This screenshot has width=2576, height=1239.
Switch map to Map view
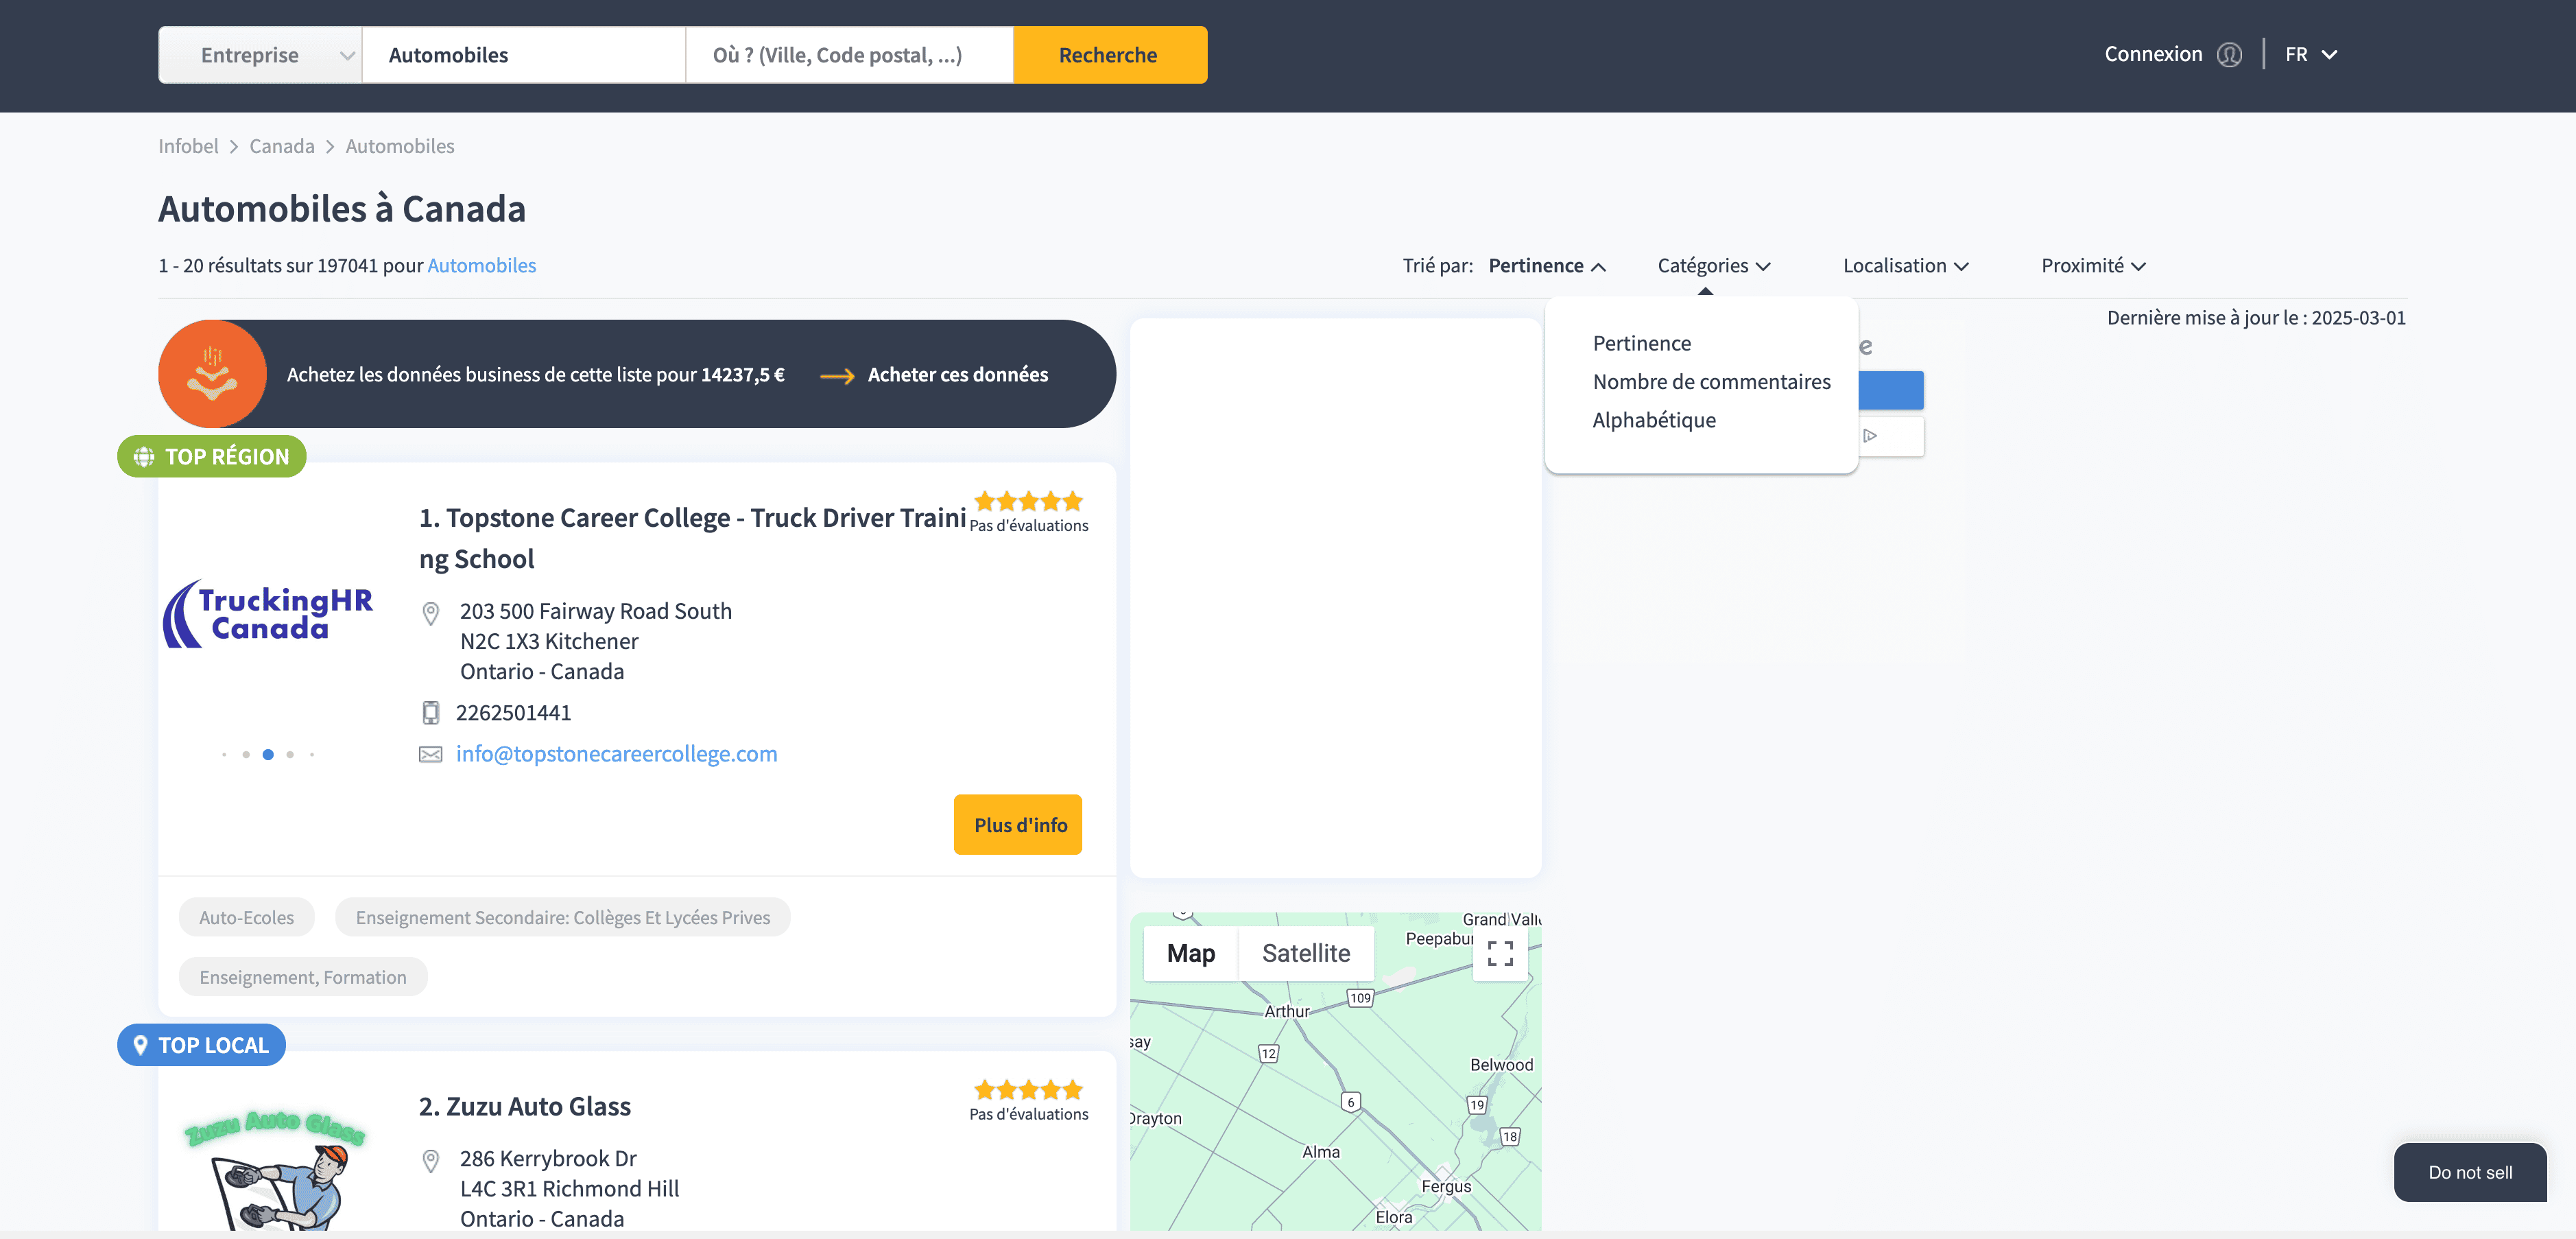[x=1190, y=953]
